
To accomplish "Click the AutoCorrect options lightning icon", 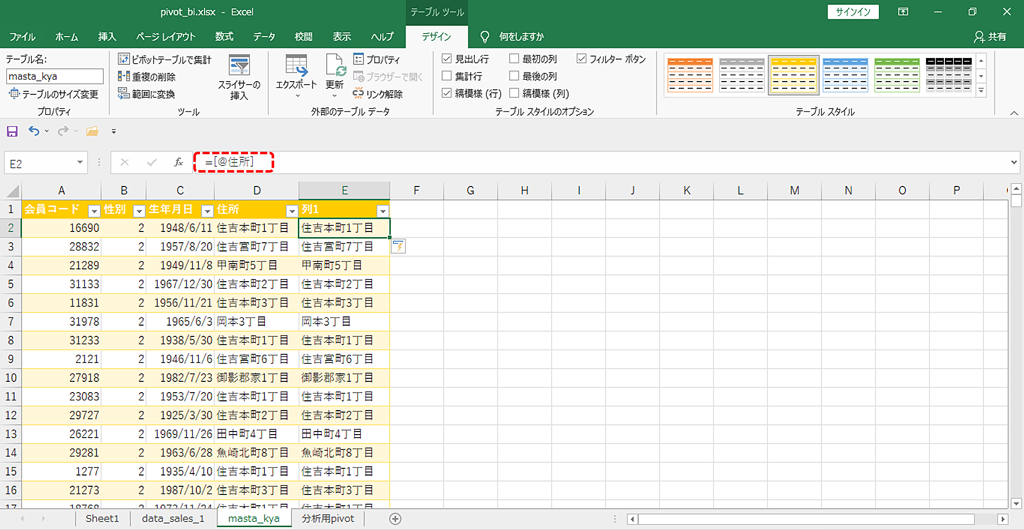I will pyautogui.click(x=398, y=246).
